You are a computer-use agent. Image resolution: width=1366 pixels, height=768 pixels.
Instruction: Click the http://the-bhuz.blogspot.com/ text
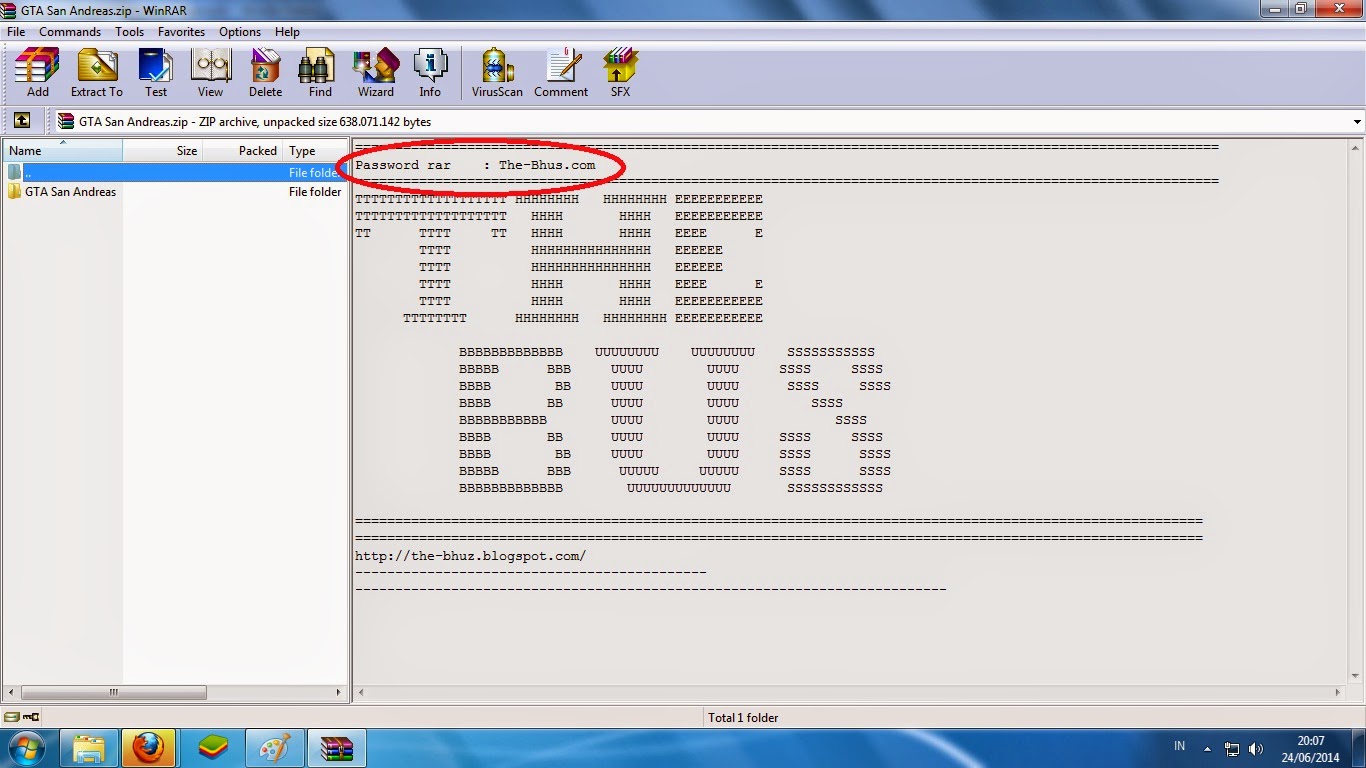pyautogui.click(x=470, y=556)
